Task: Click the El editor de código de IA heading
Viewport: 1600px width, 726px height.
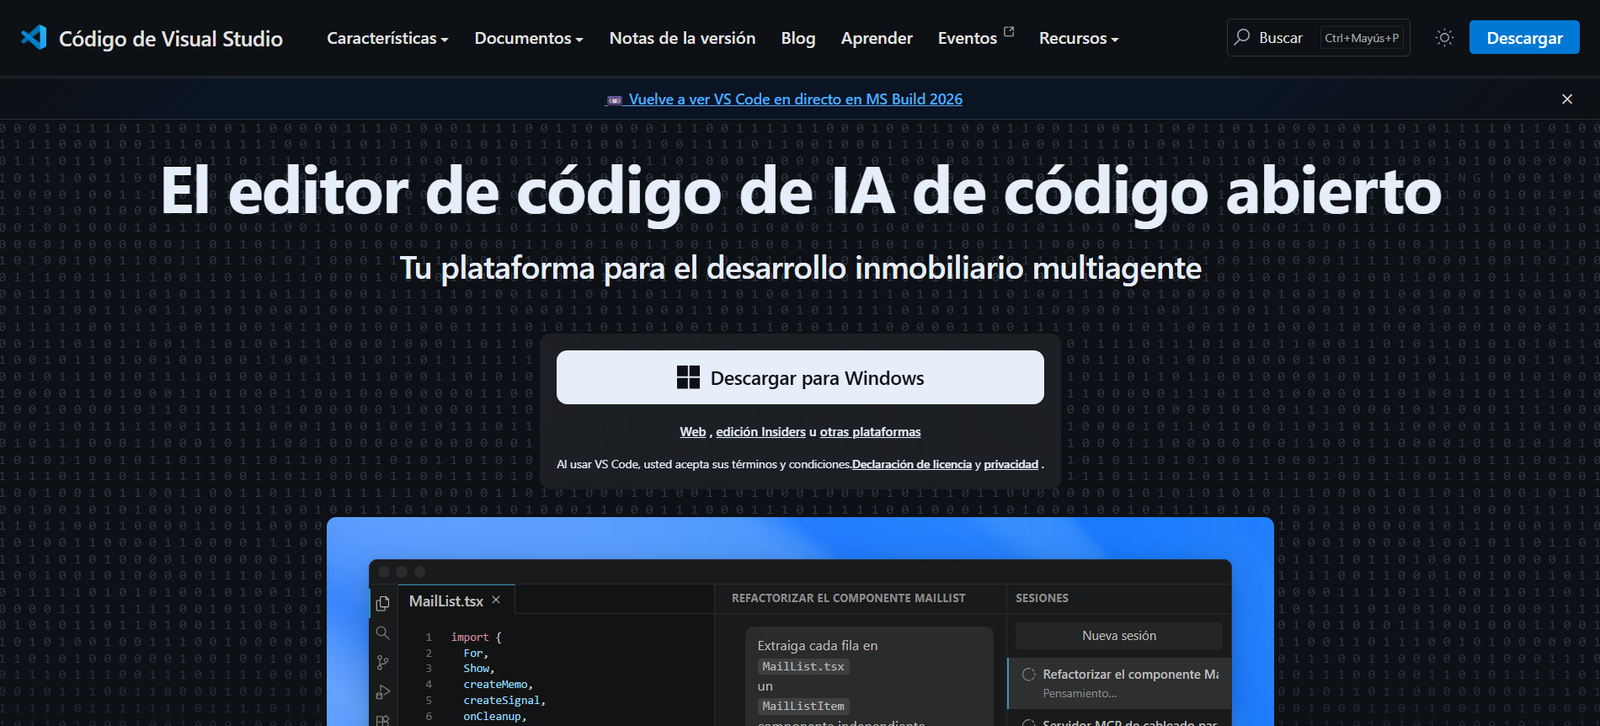Action: point(801,191)
